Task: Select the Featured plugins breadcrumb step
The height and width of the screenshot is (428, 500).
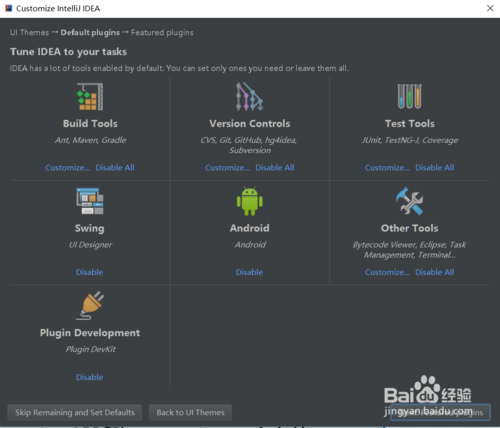Action: 162,32
